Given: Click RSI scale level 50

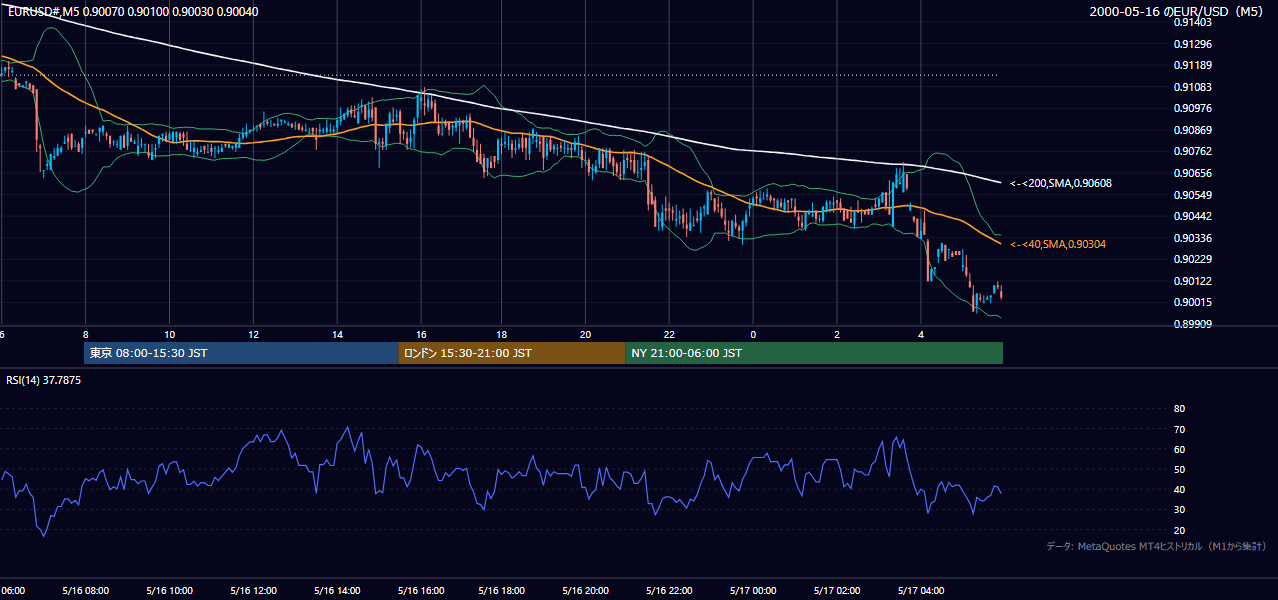Looking at the screenshot, I should coord(1179,469).
